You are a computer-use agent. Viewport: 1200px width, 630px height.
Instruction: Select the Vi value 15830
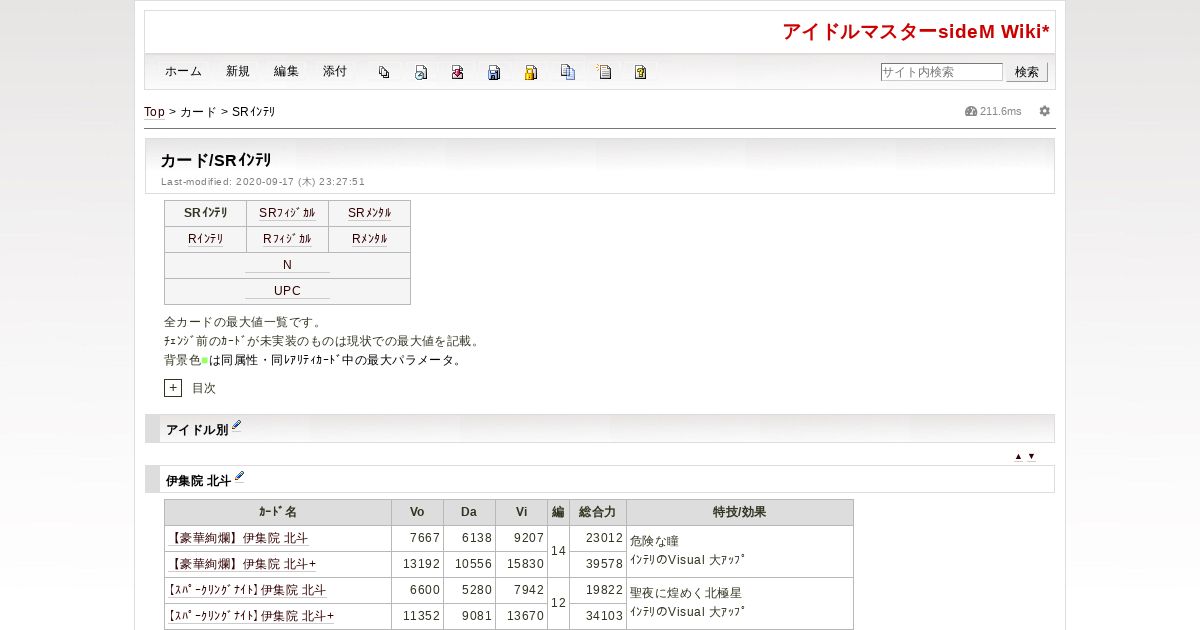525,564
